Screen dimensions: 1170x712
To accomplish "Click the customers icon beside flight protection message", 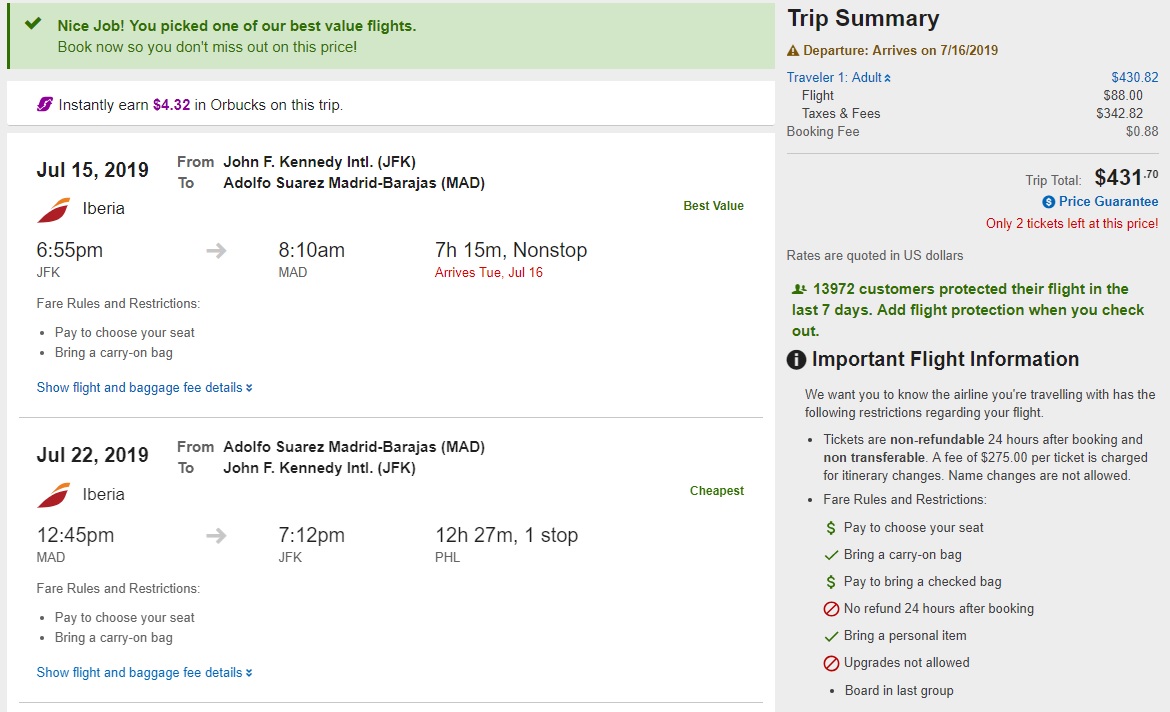I will [x=797, y=290].
